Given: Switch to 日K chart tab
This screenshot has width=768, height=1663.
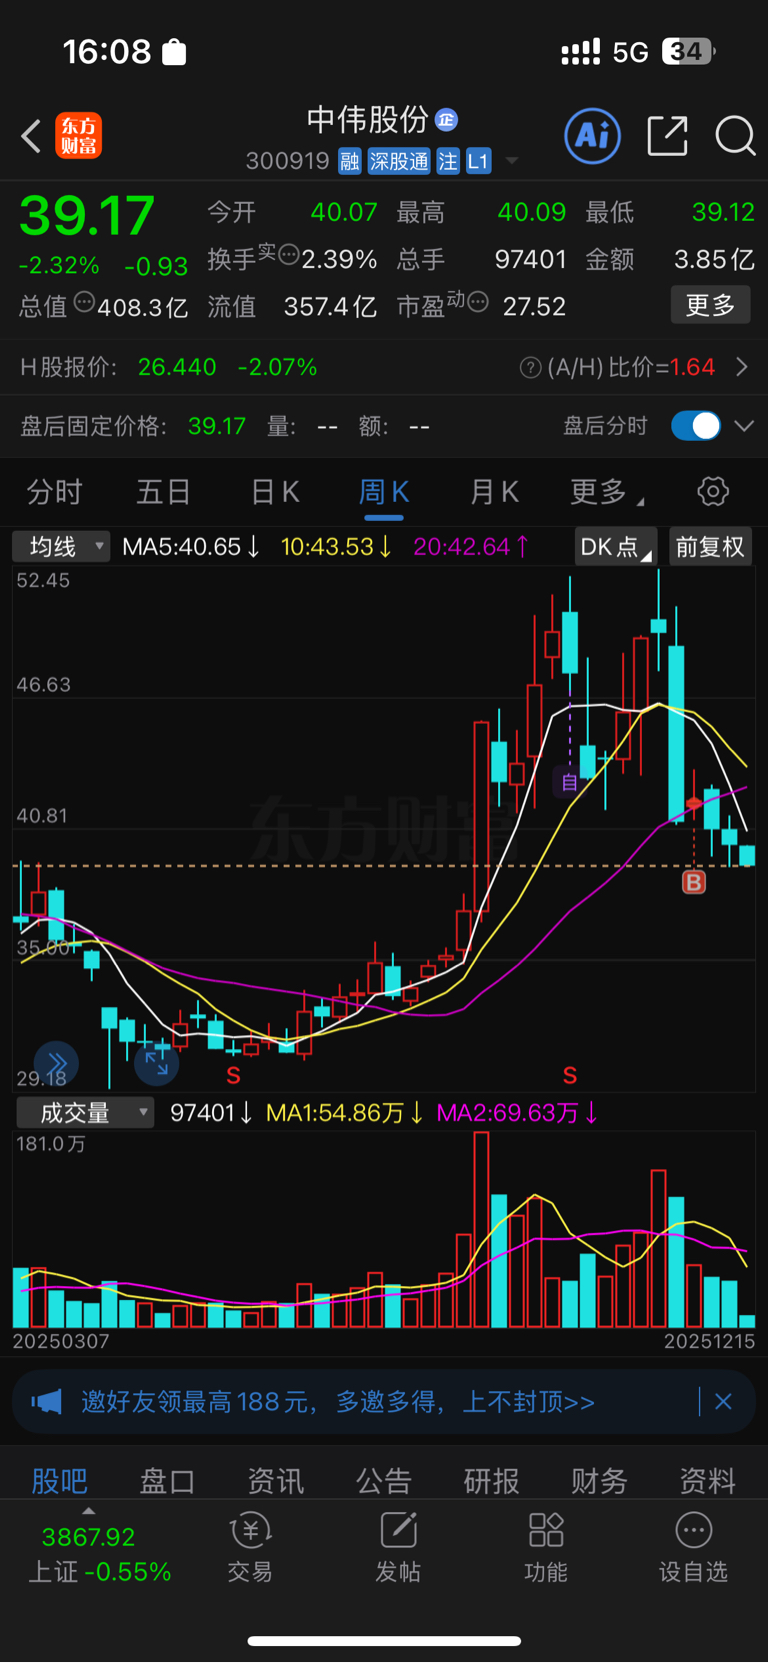Looking at the screenshot, I should [275, 491].
